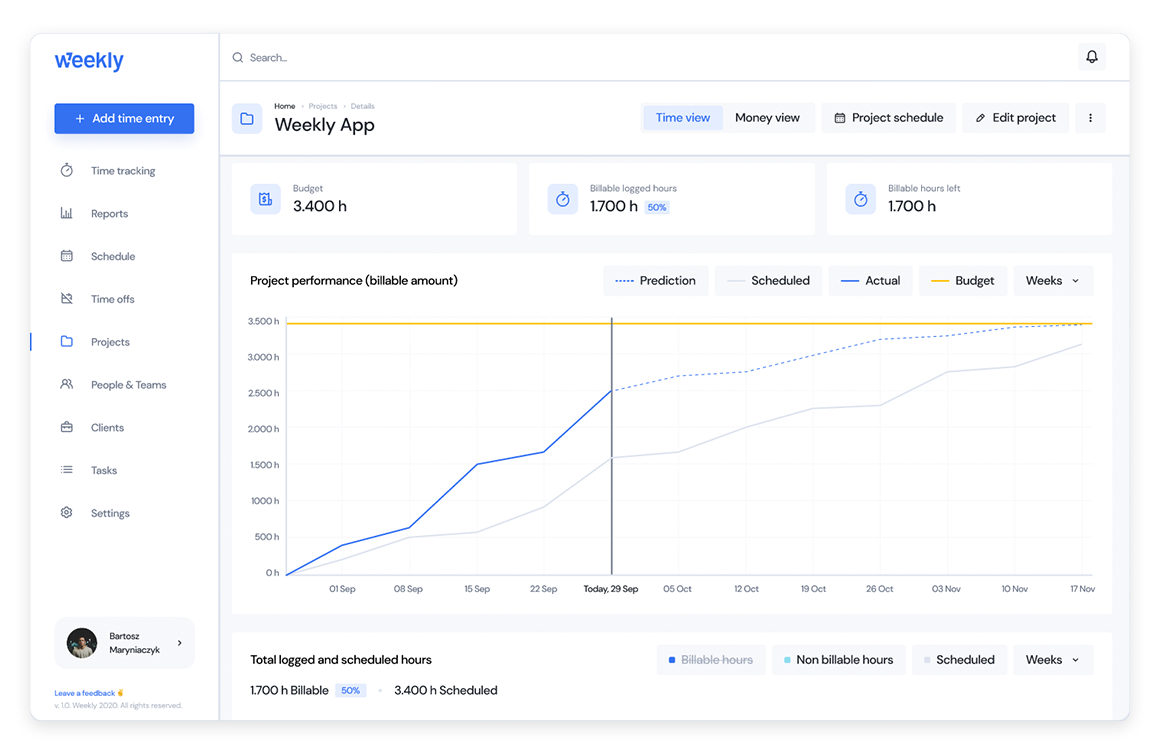This screenshot has width=1160, height=750.
Task: Click the Reports bar chart icon
Action: (67, 214)
